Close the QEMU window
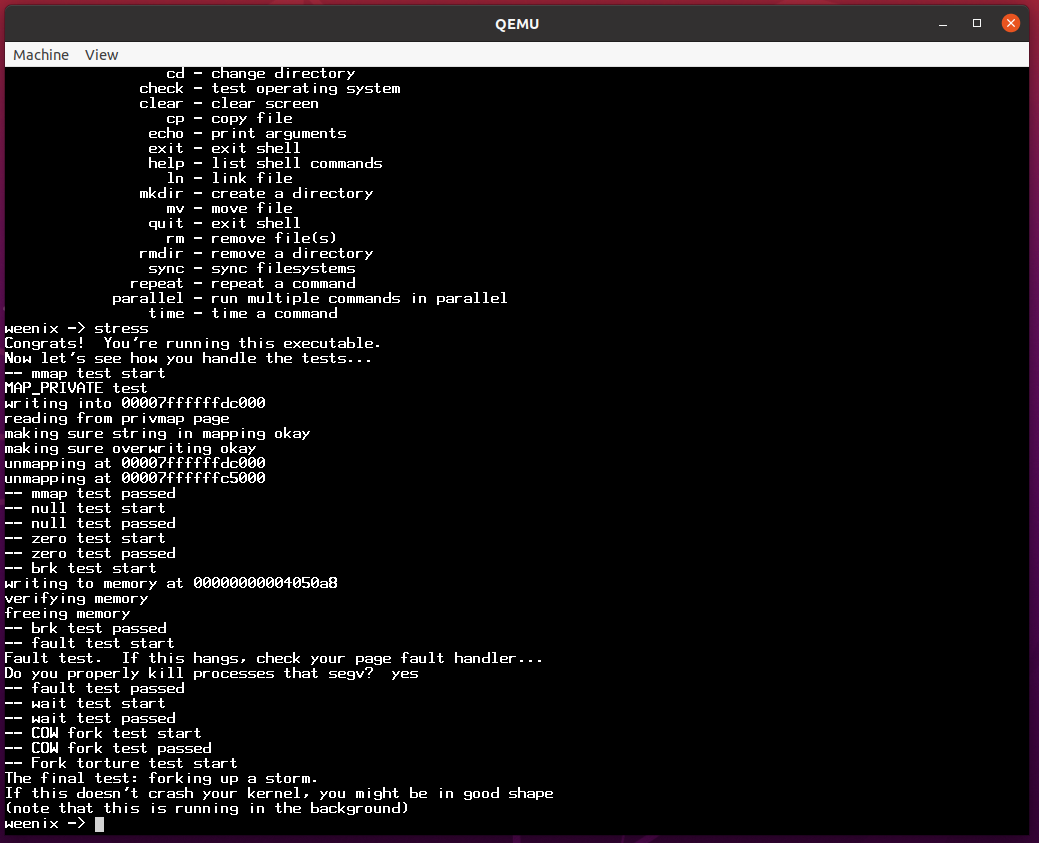The image size is (1039, 843). pos(1011,23)
